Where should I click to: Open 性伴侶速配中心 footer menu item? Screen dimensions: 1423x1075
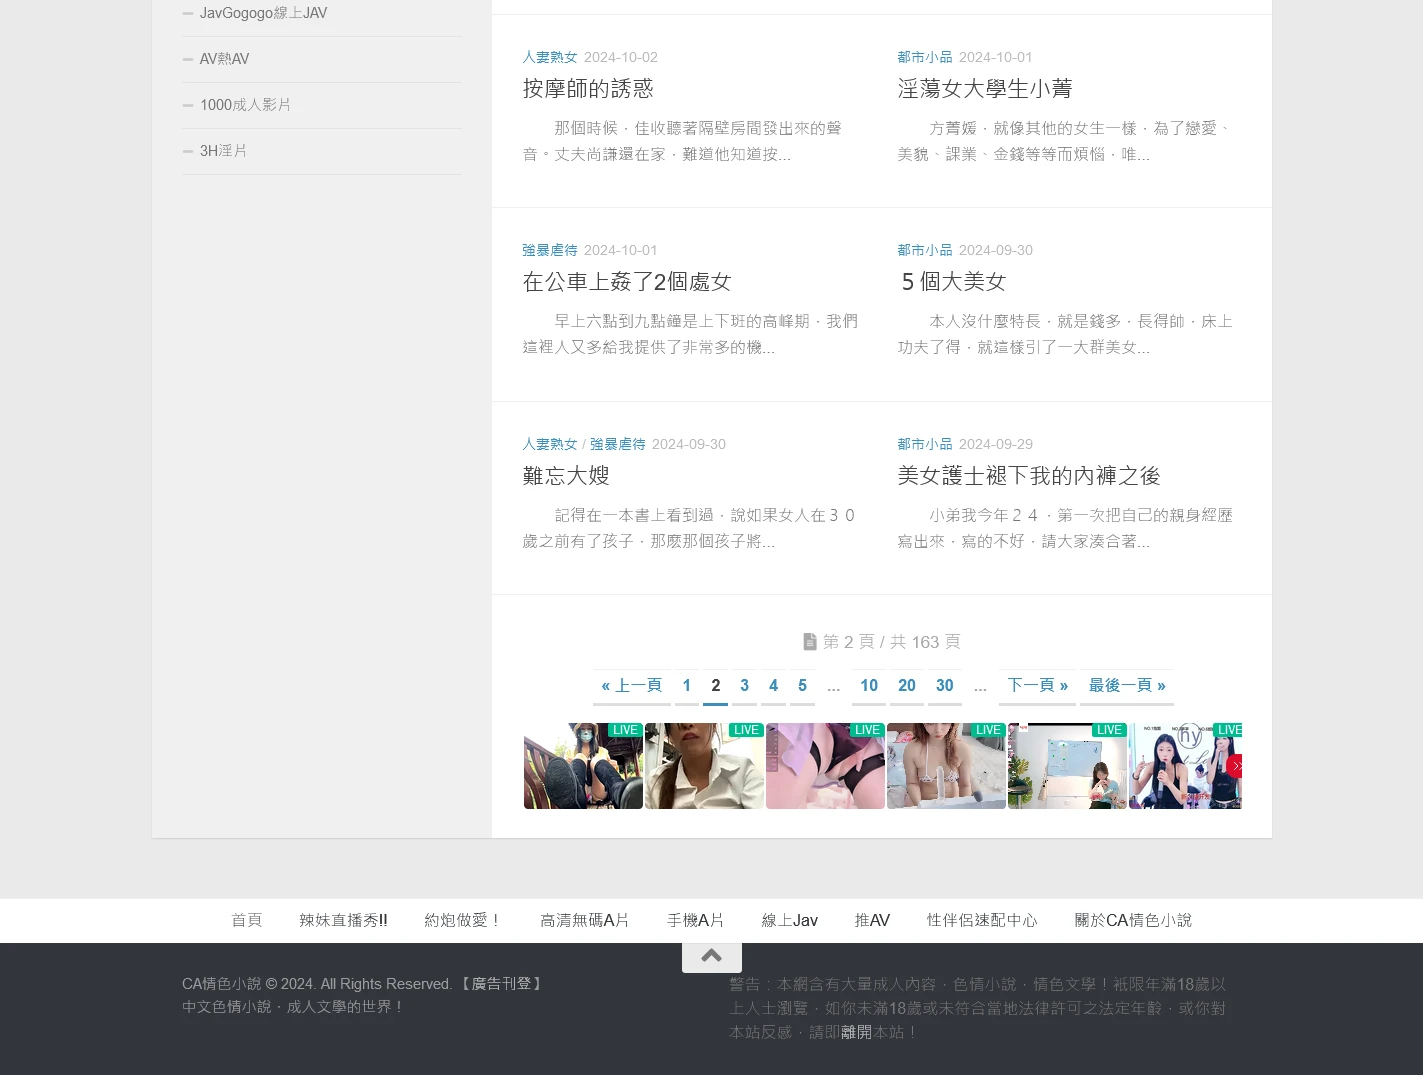point(981,921)
